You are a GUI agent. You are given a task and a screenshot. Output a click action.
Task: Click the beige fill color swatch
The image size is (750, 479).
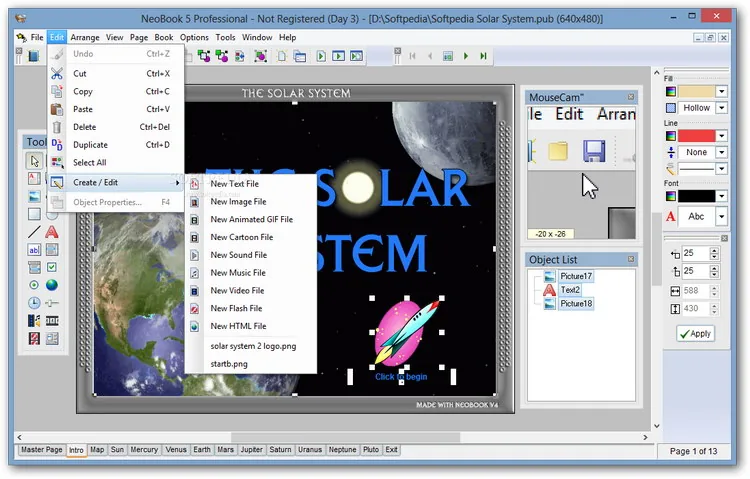click(x=696, y=91)
